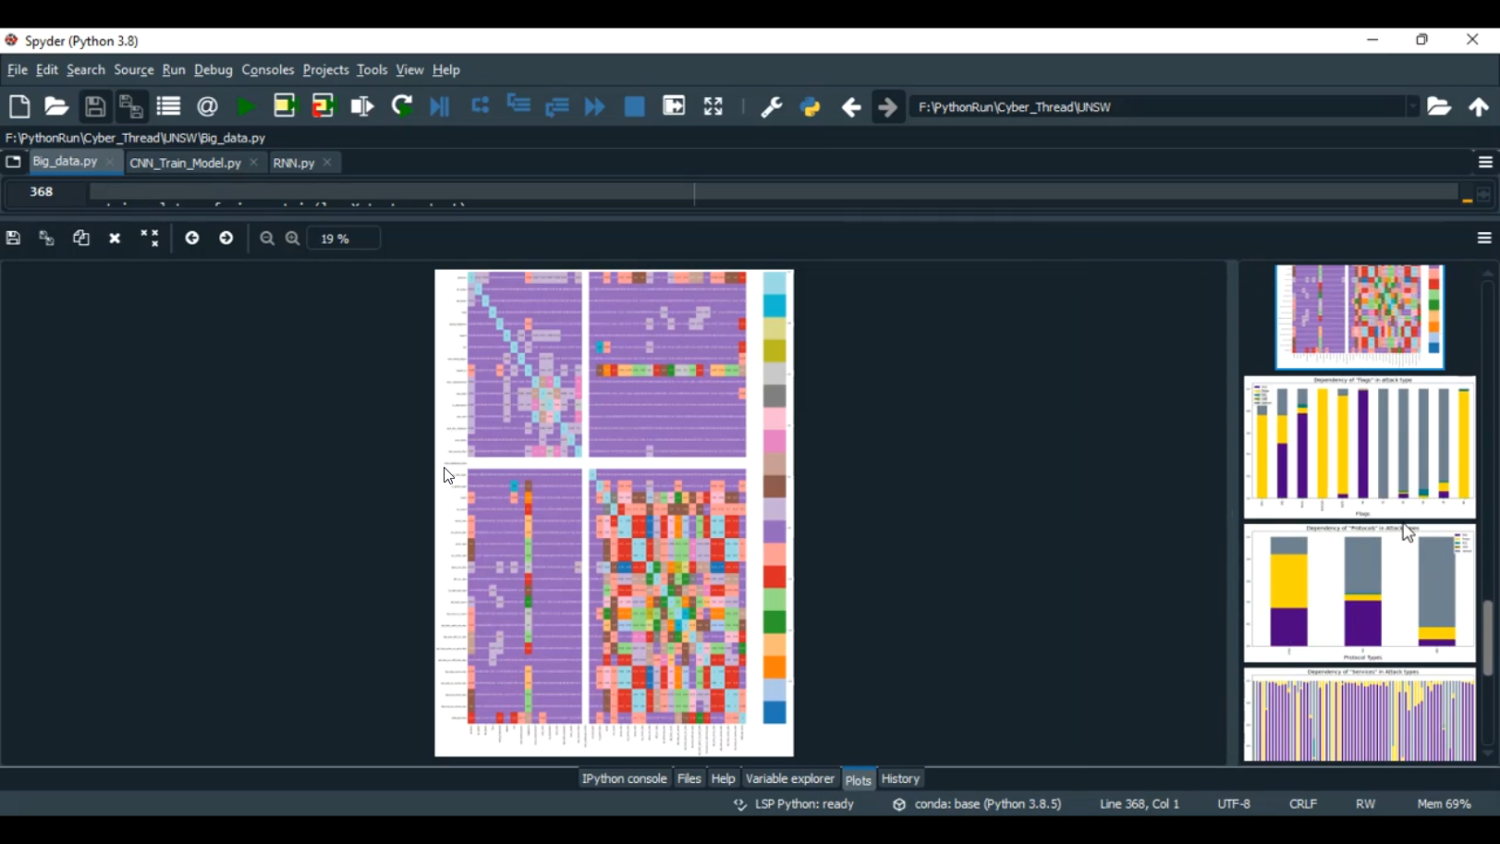1500x844 pixels.
Task: Open the Plots pane options hamburger menu
Action: [x=1484, y=238]
